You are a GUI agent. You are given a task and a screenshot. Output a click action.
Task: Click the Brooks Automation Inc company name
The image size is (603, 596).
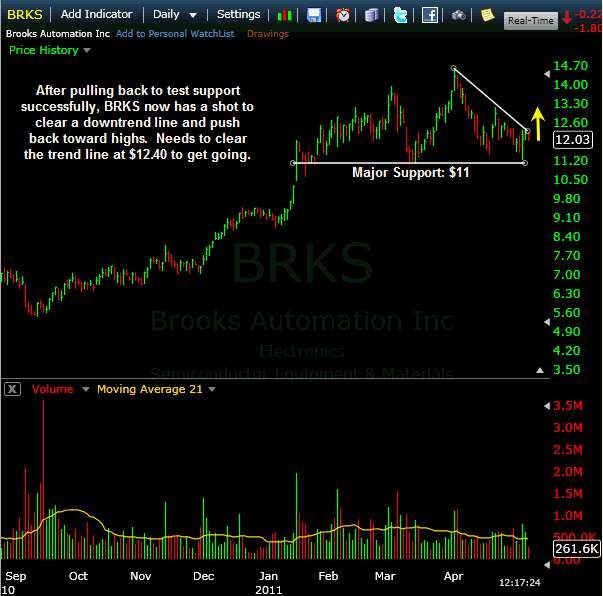pyautogui.click(x=58, y=34)
